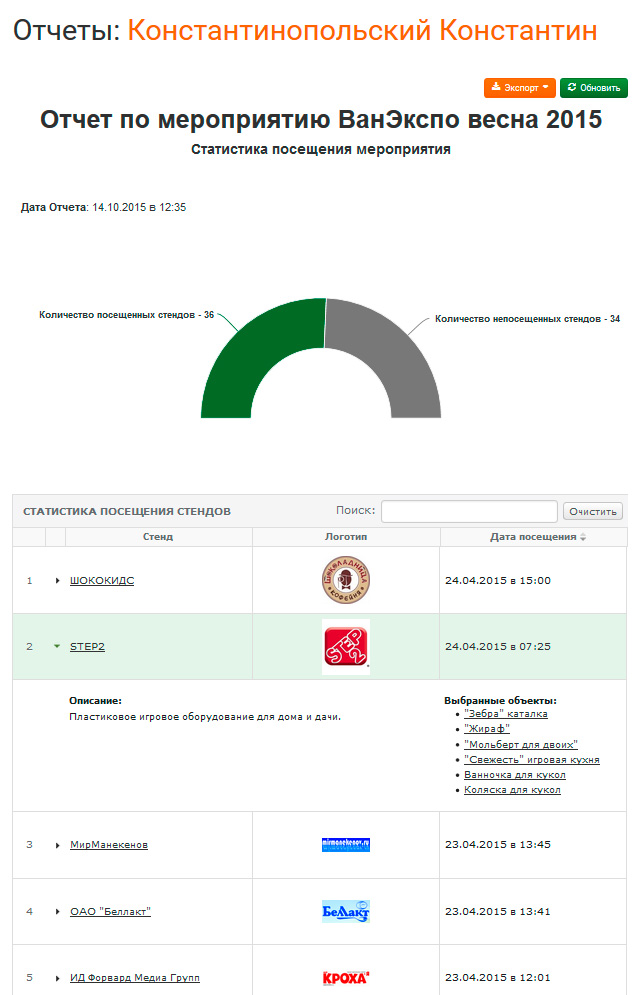Open the Коляска для кукол link
Screen dimensions: 639x995
[x=512, y=790]
